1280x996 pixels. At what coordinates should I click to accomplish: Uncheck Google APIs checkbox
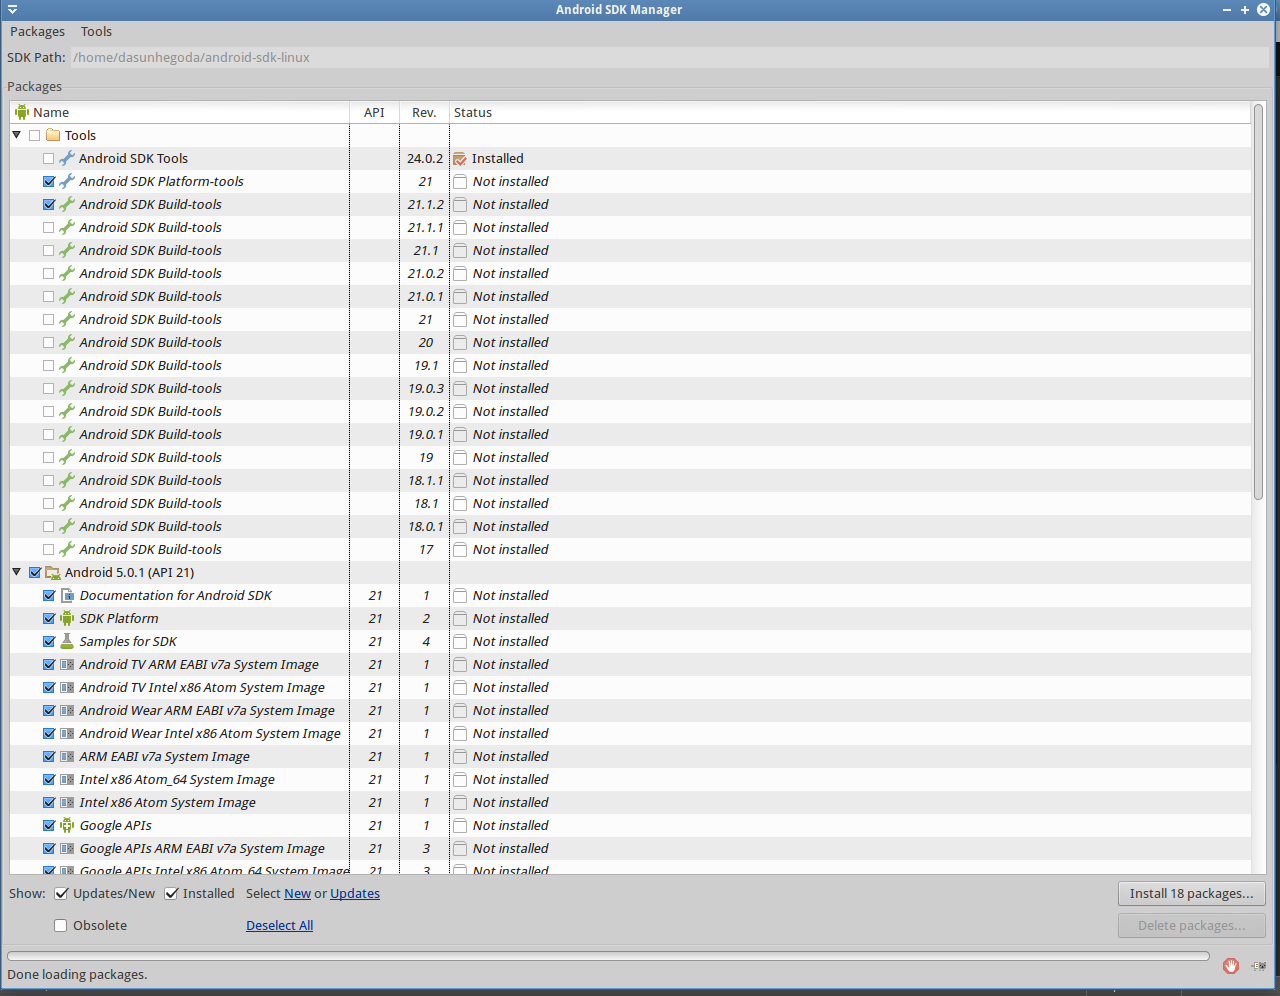click(x=48, y=825)
